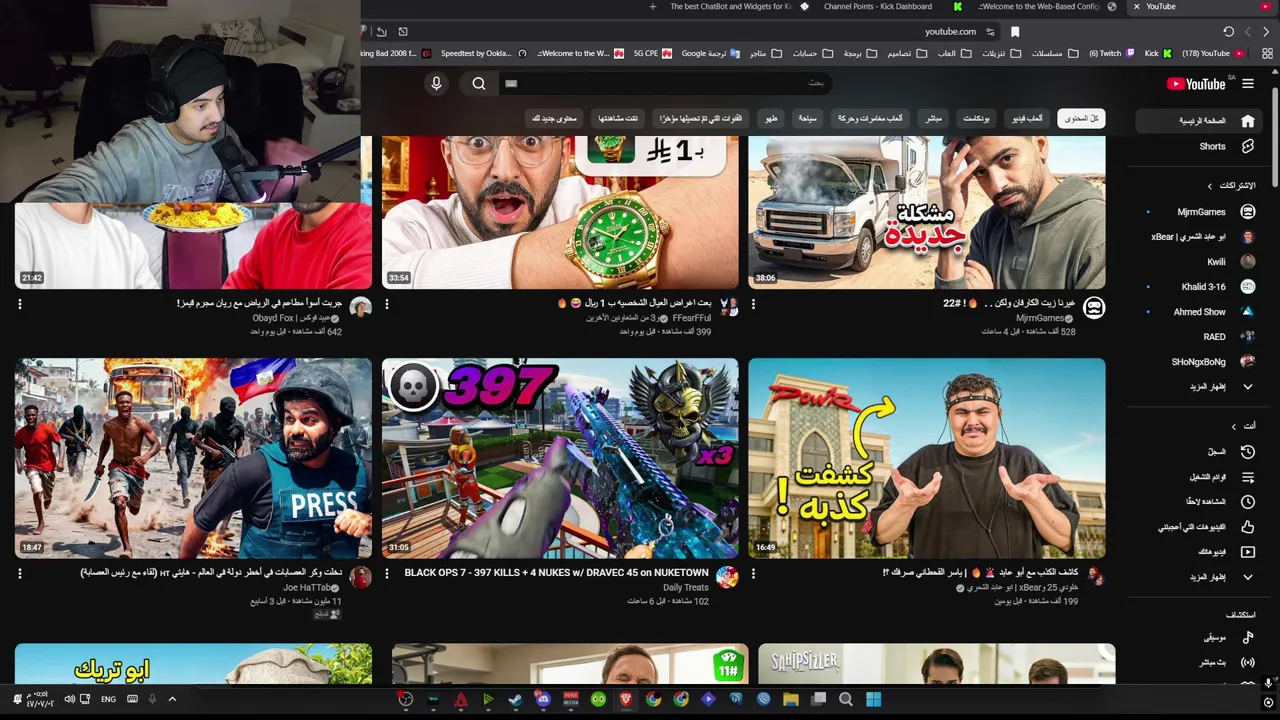The image size is (1280, 720).
Task: Open Joe HaTTab channel avatar
Action: (x=360, y=577)
